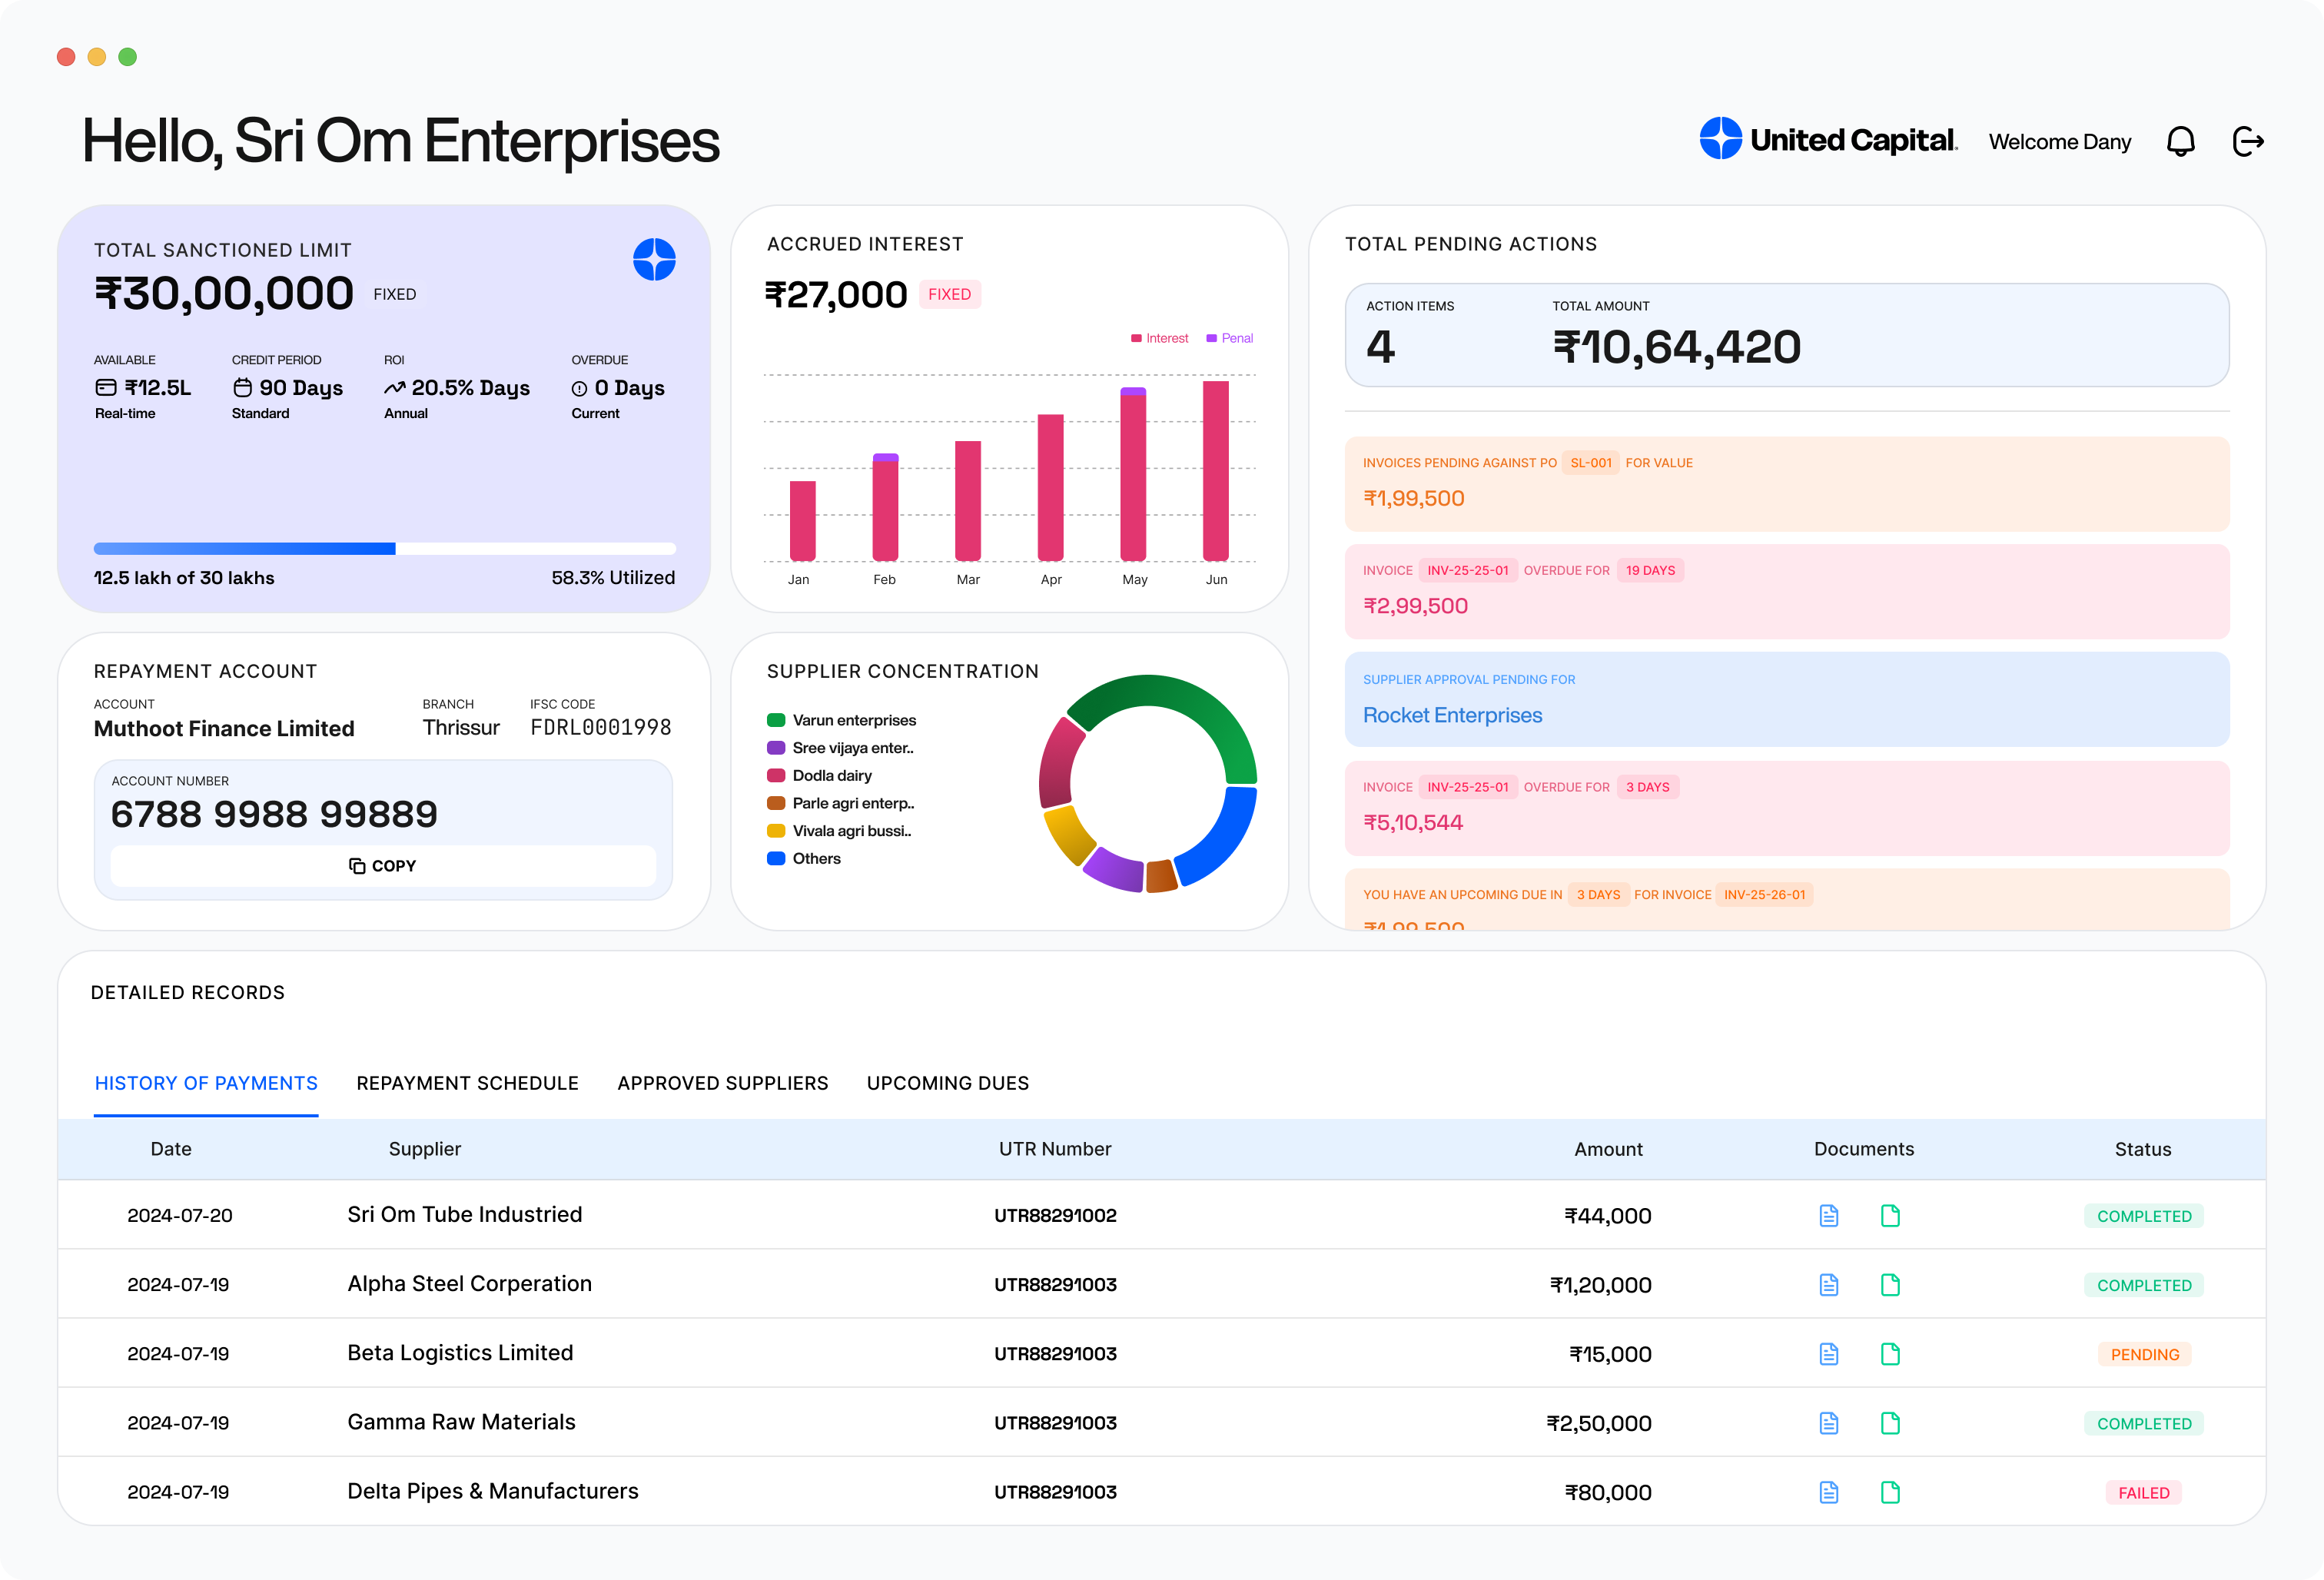
Task: Click the logout icon
Action: (2248, 142)
